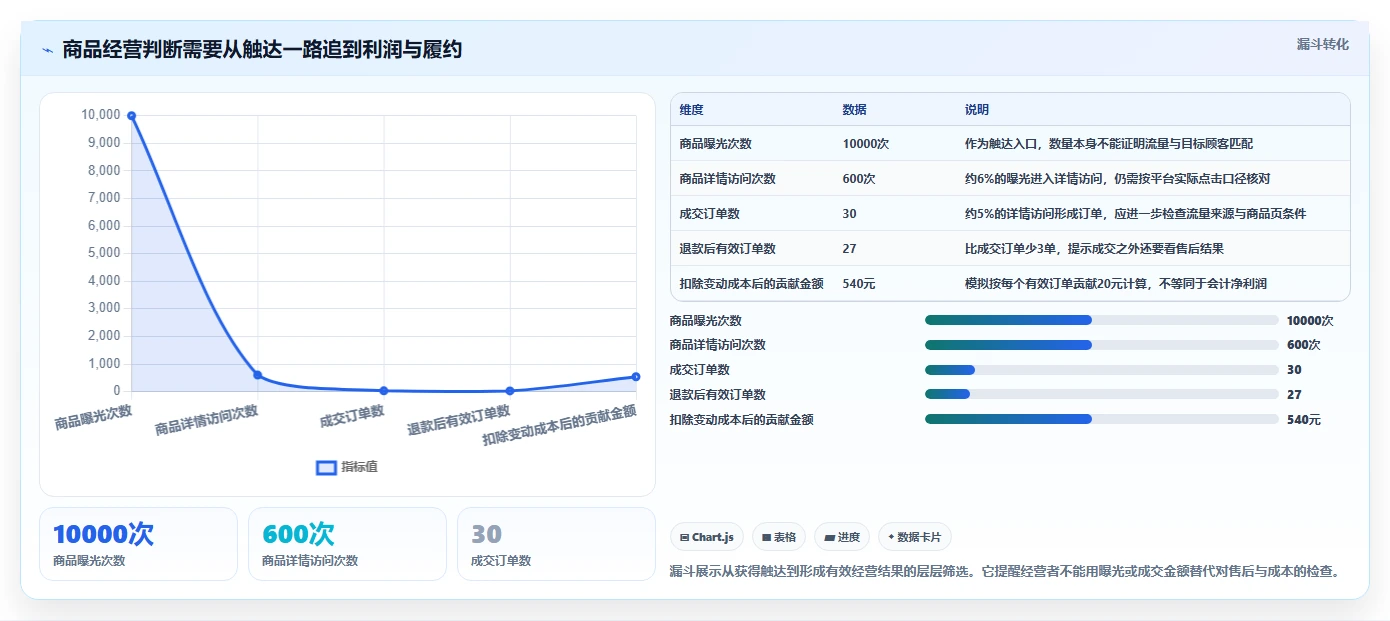Click the chart point for 扣除变动成本后的贡献金额
Viewport: 1390px width, 621px height.
coord(636,377)
